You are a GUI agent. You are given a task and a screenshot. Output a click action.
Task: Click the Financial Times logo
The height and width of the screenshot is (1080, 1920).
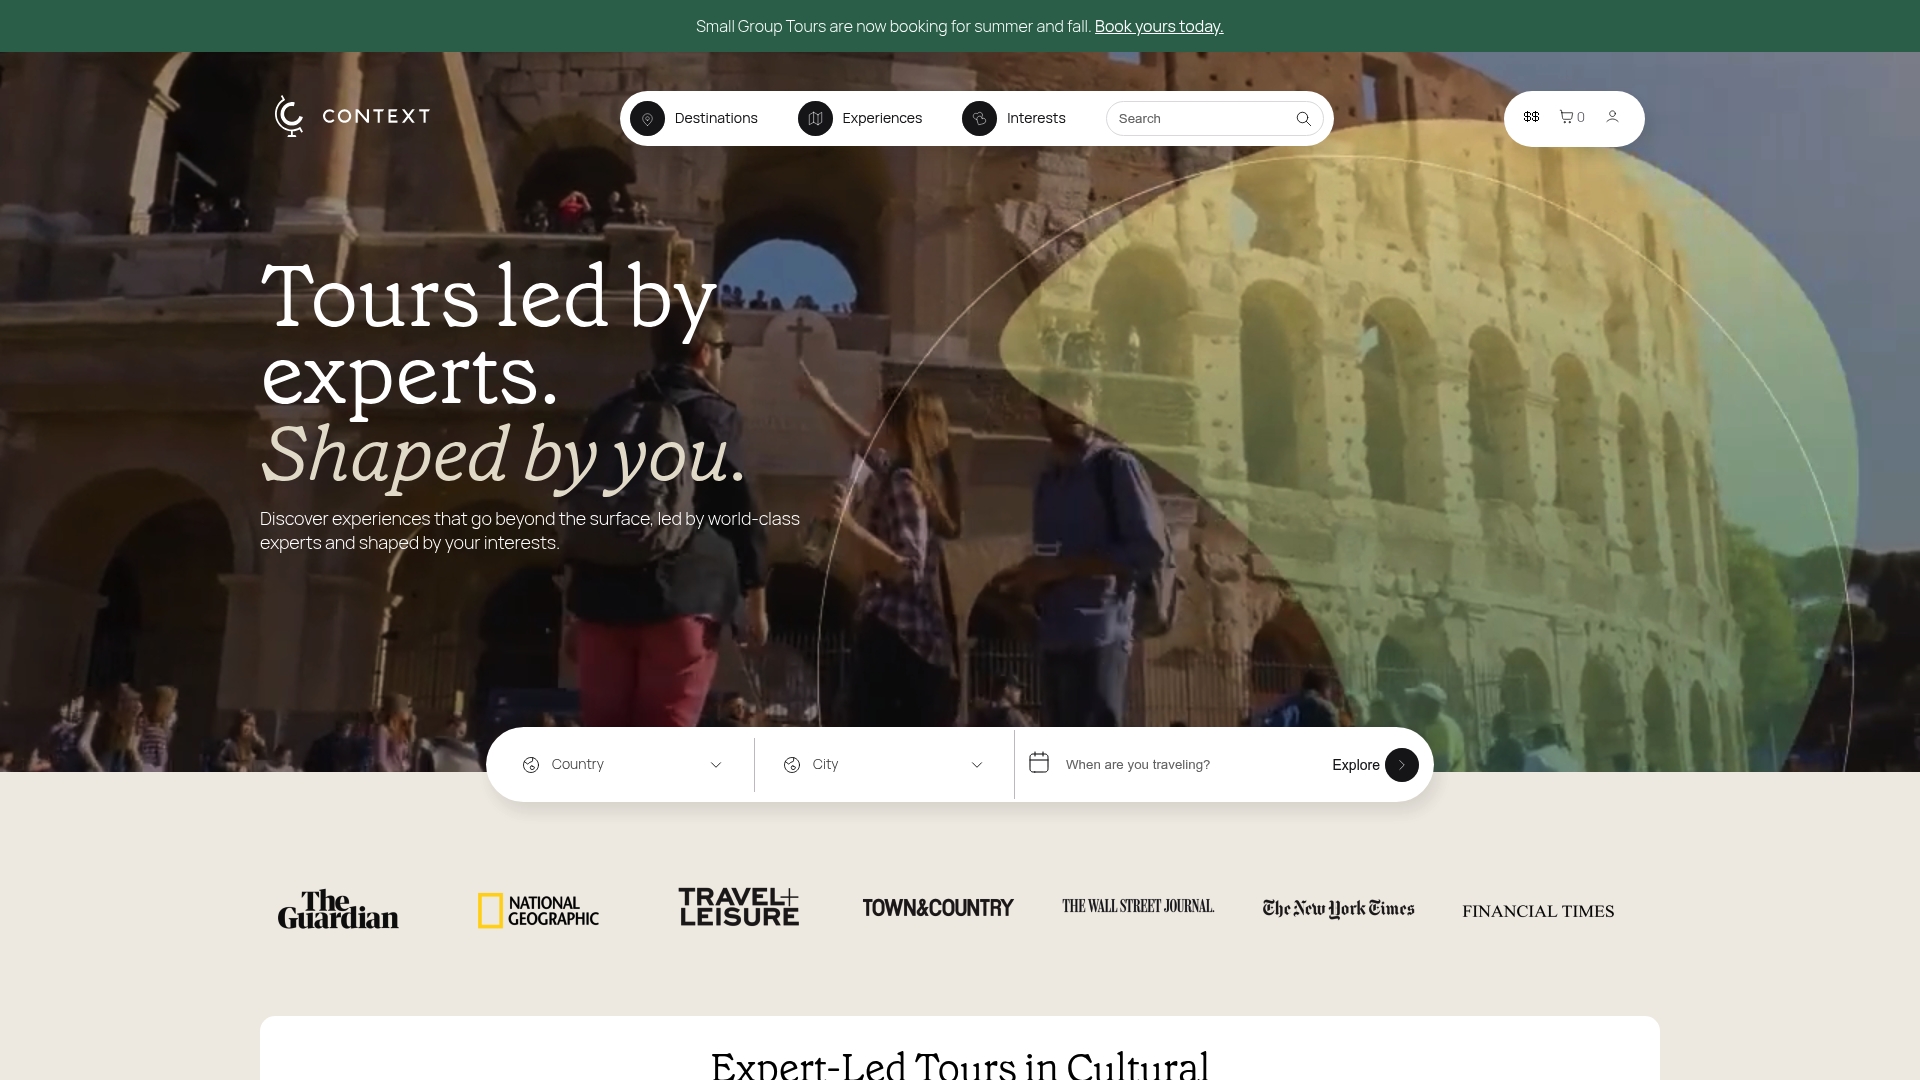1538,911
